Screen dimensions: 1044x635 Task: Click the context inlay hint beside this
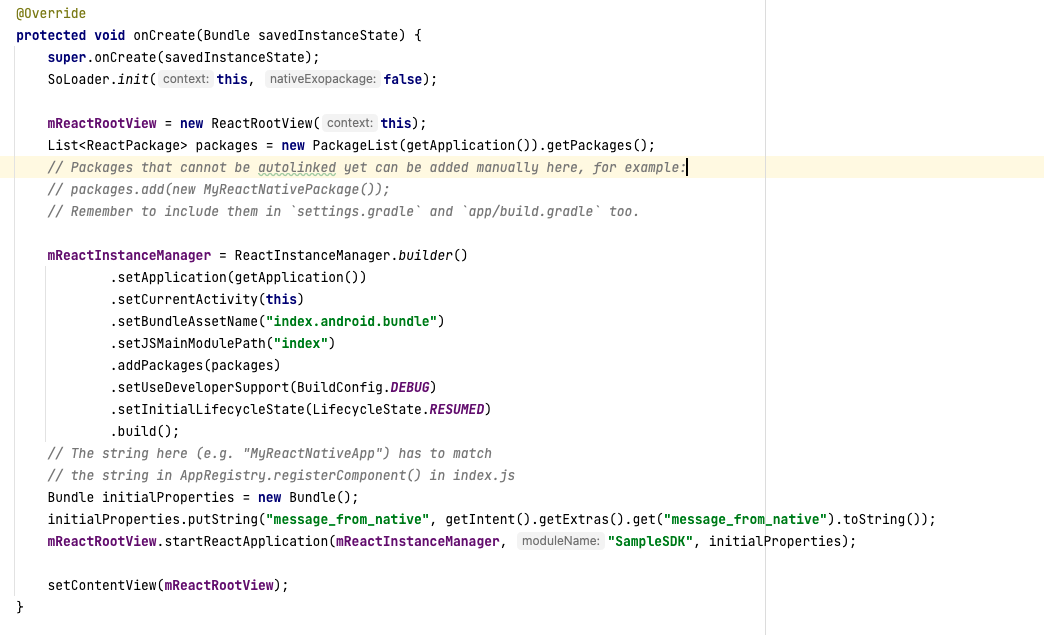click(x=185, y=79)
